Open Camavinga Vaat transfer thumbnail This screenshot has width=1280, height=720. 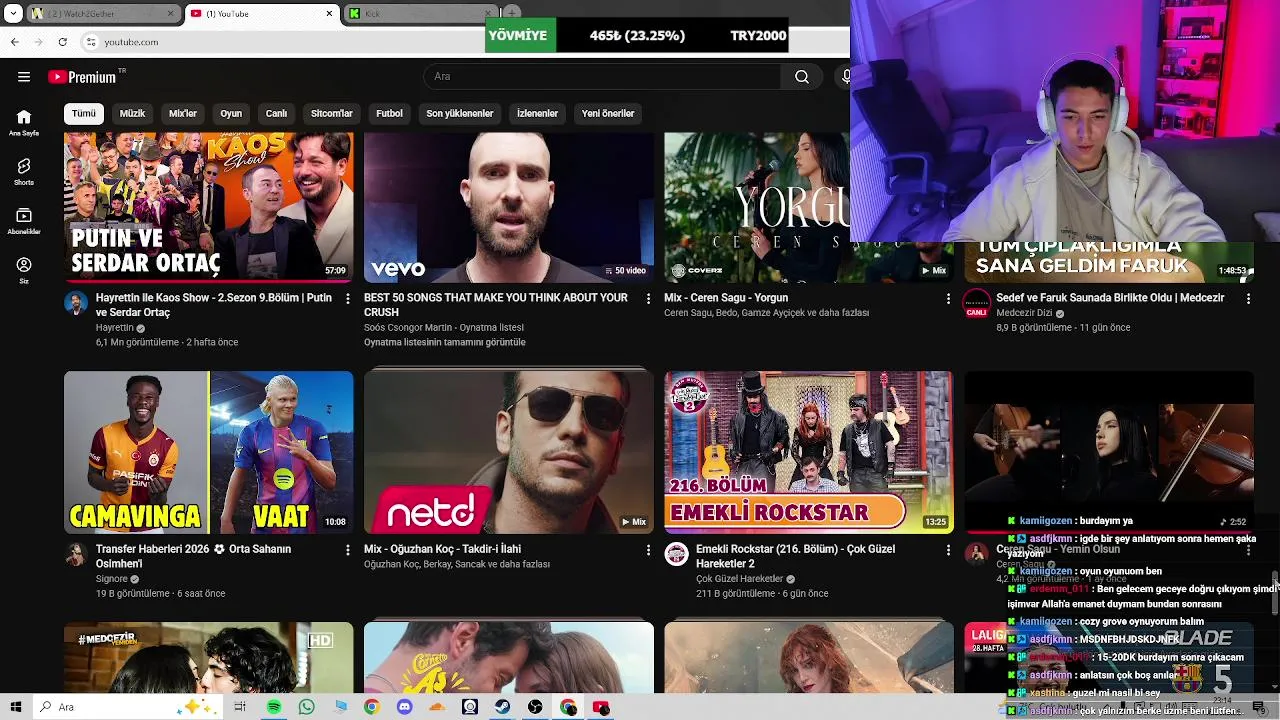[209, 452]
